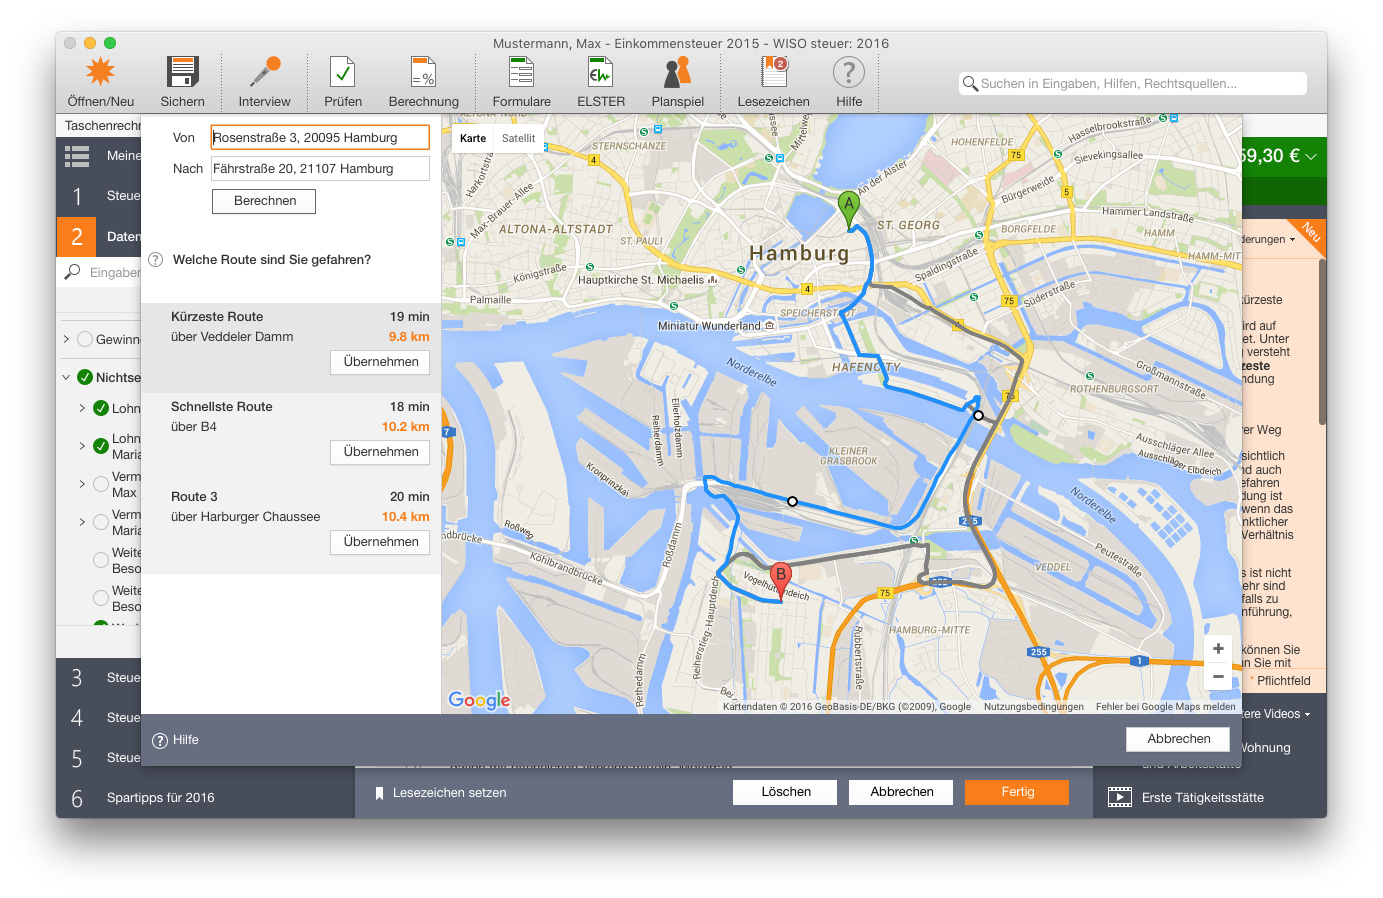Start the Interview mode via microphone icon
This screenshot has width=1383, height=898.
pyautogui.click(x=265, y=72)
